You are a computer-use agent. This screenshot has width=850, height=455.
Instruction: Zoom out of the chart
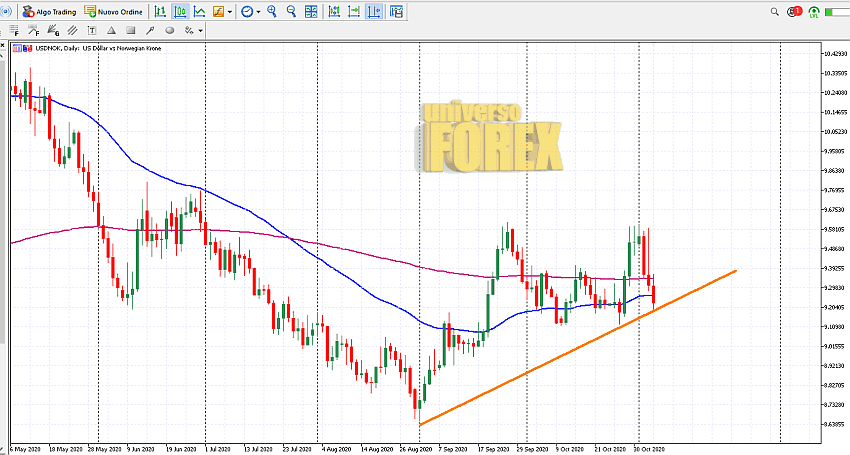pos(291,12)
